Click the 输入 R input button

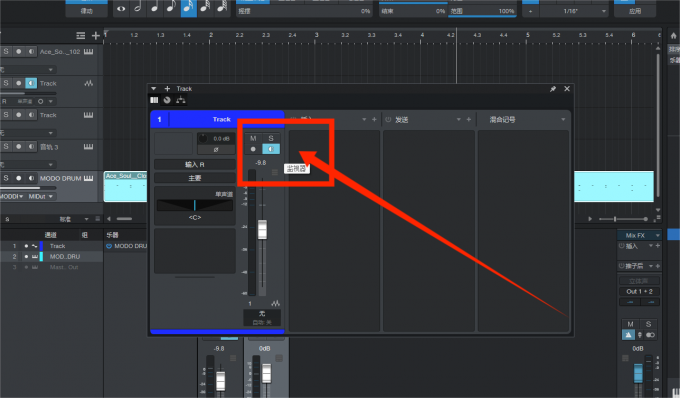click(195, 164)
